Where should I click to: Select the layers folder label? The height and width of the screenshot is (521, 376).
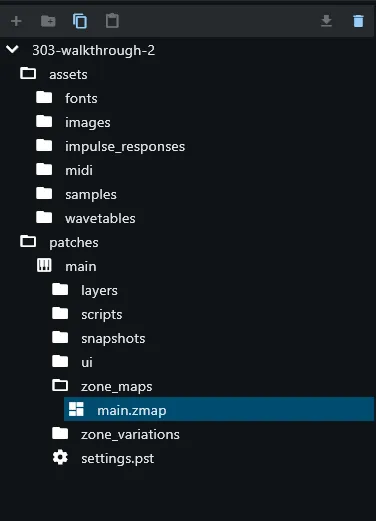(99, 291)
